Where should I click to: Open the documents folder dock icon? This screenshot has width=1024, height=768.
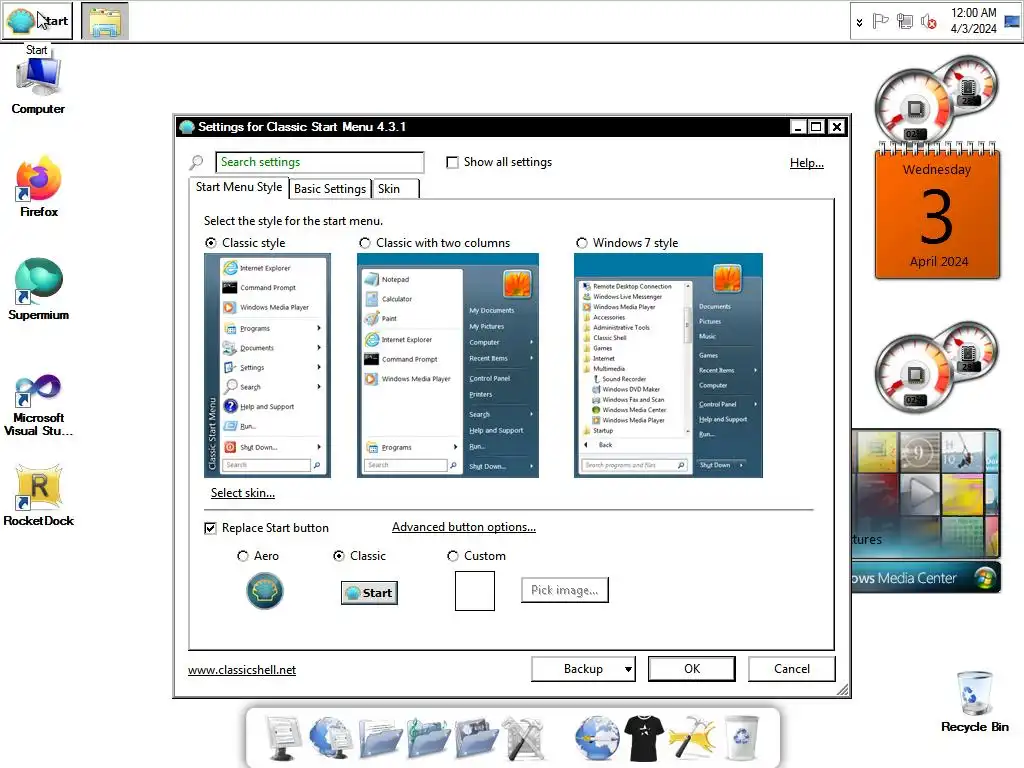[x=379, y=739]
